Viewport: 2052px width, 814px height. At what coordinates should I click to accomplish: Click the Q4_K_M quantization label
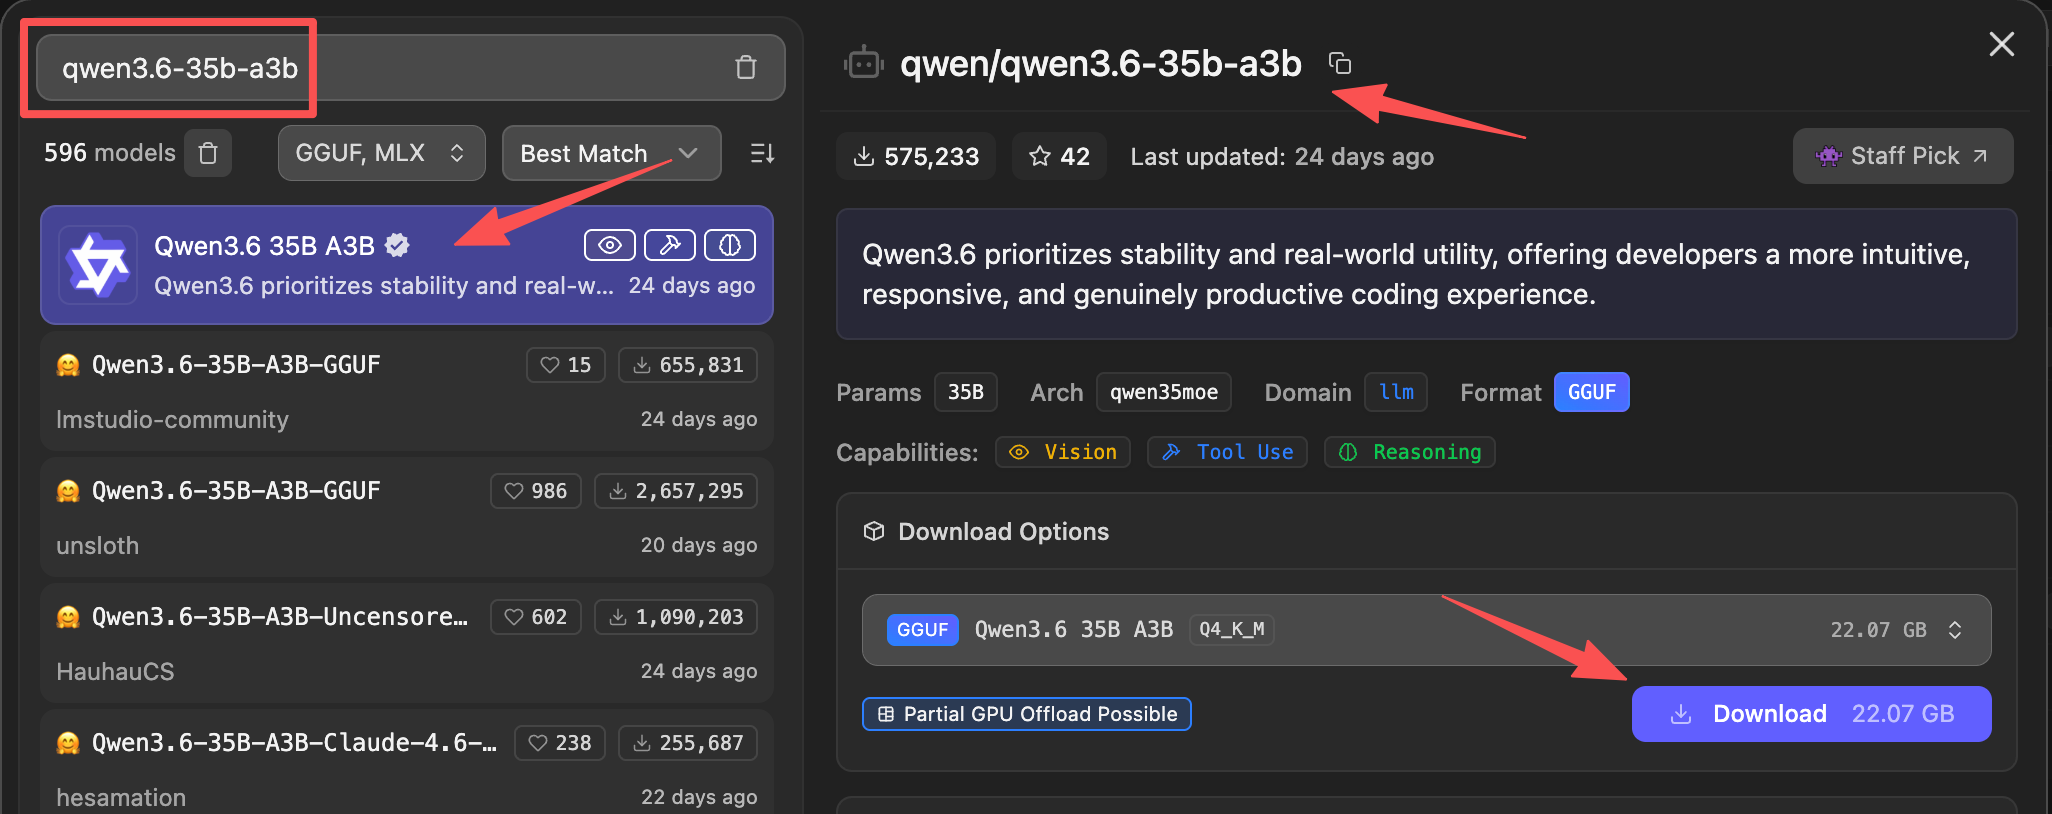[1232, 630]
